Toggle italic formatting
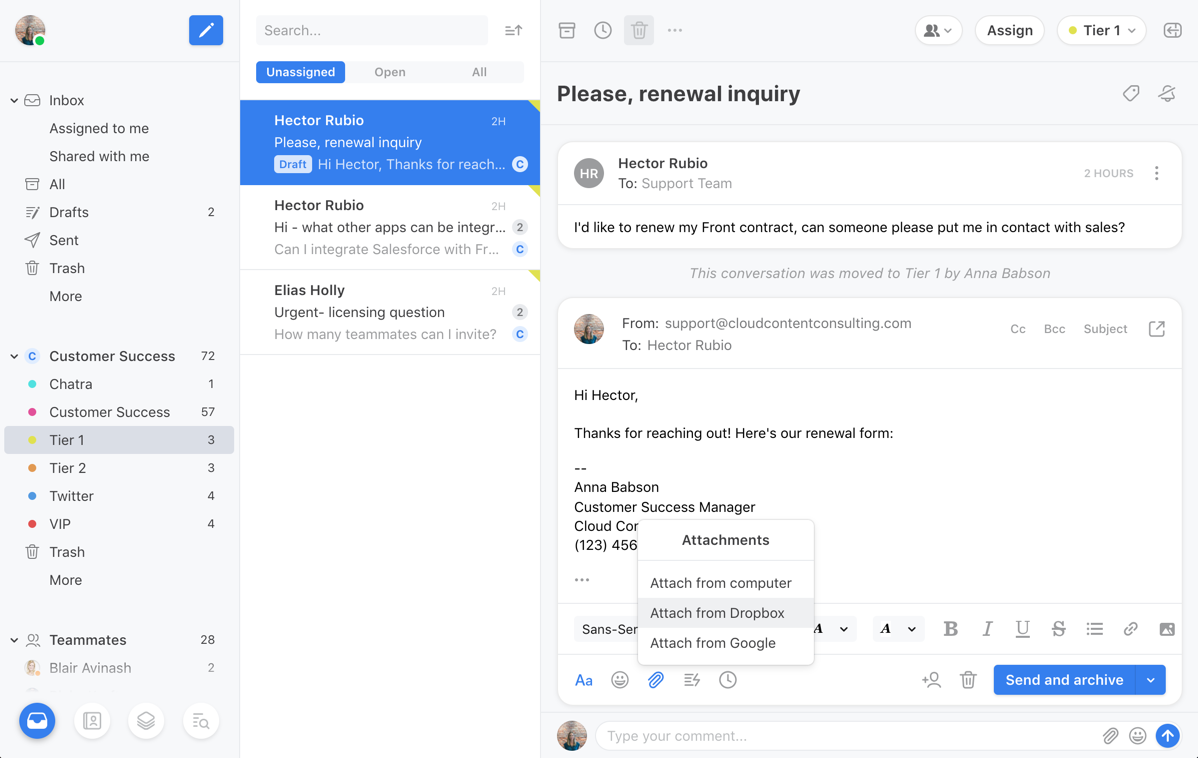1198x758 pixels. coord(987,629)
